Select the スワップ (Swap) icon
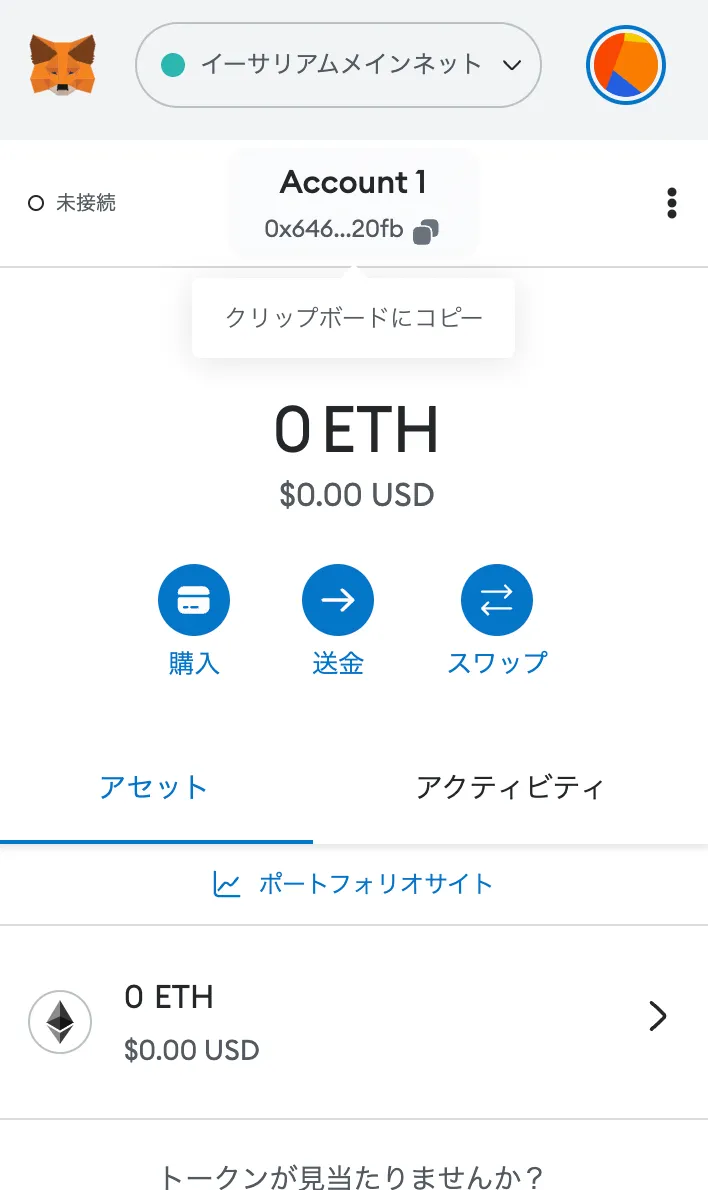The image size is (708, 1190). point(497,599)
